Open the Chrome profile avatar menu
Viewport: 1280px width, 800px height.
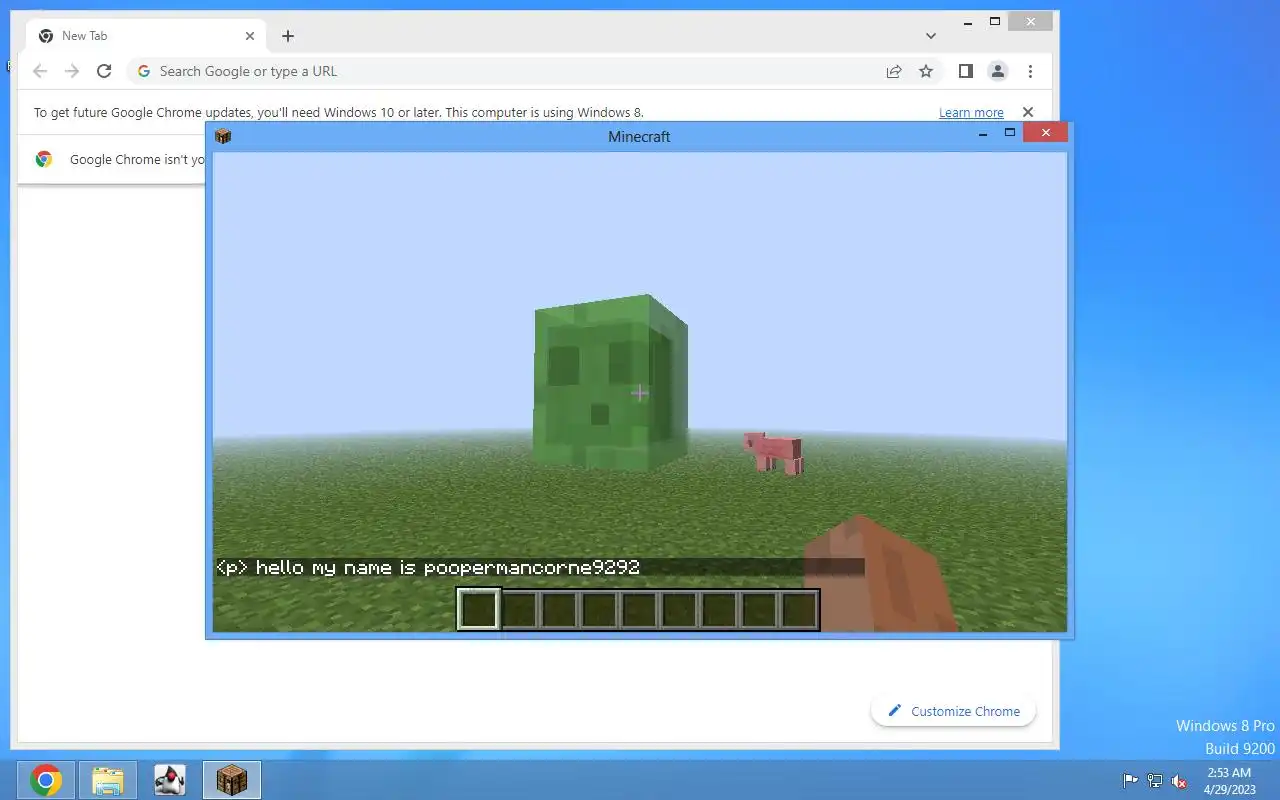click(998, 71)
